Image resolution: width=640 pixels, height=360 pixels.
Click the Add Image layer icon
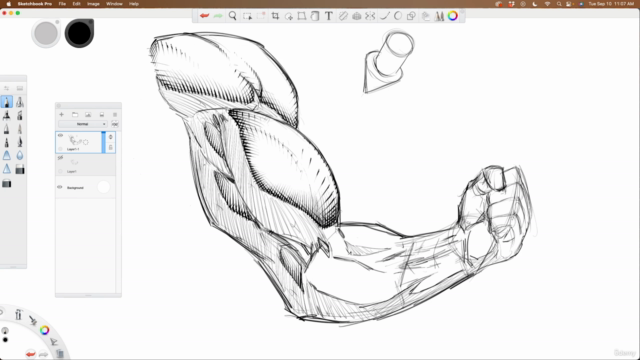[88, 115]
